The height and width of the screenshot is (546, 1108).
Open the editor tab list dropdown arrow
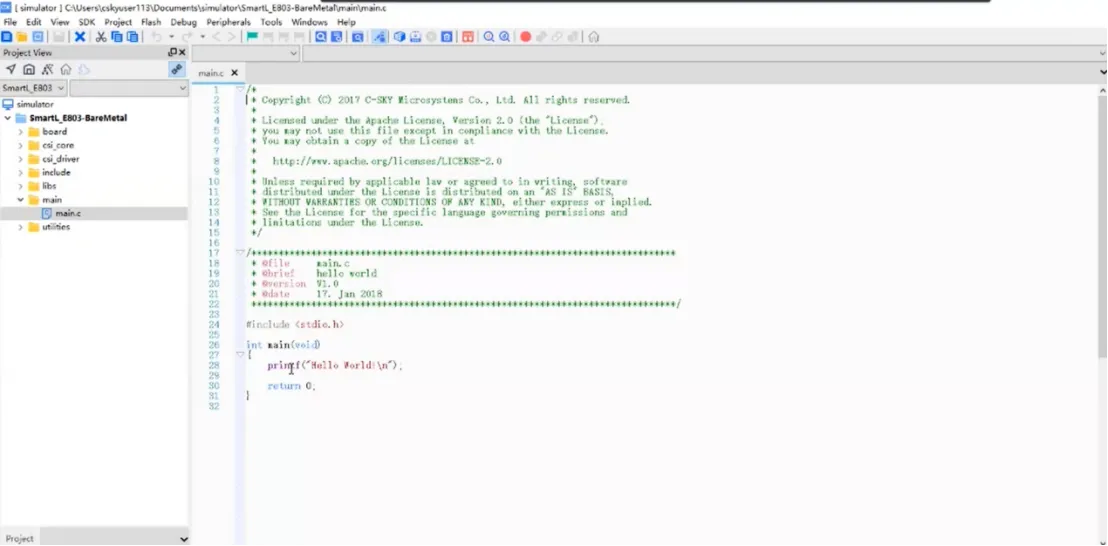point(1103,73)
